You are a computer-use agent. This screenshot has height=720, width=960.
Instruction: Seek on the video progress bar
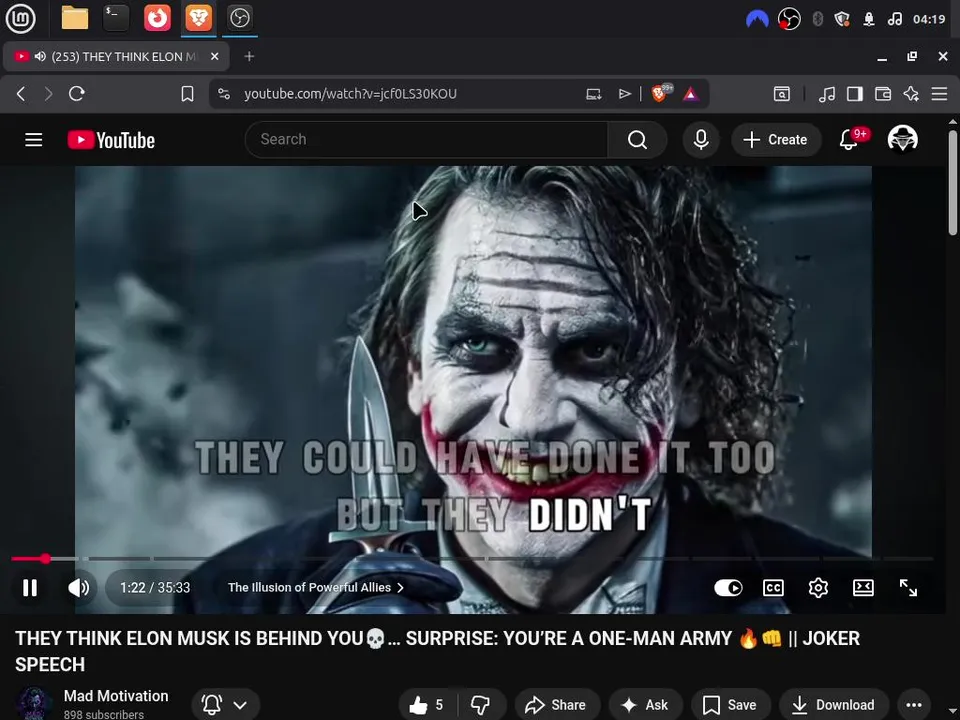471,558
